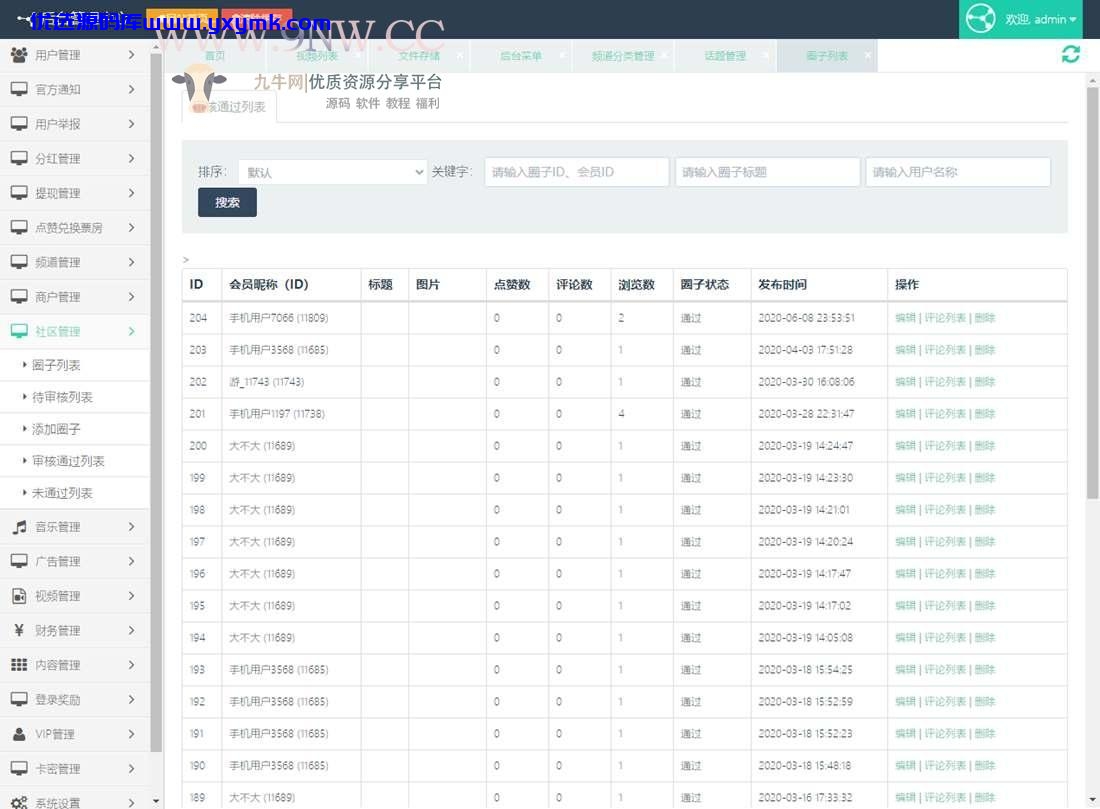Viewport: 1100px width, 809px height.
Task: Close the 话题管理 tab with its X
Action: [x=766, y=55]
